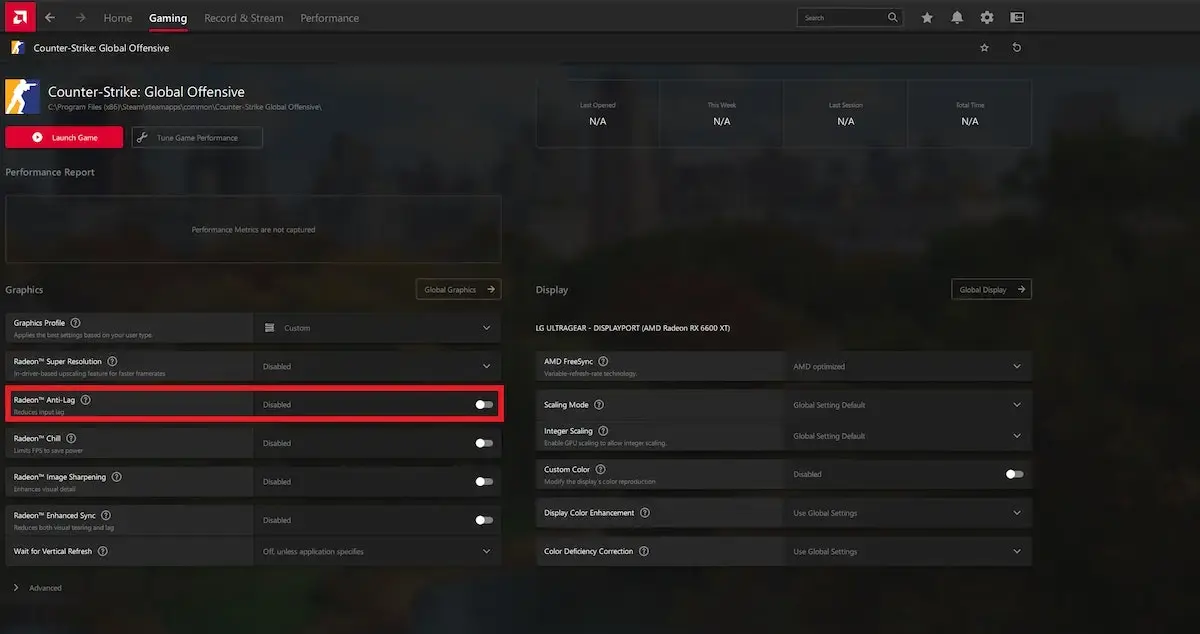Select the Gaming tab
Image resolution: width=1200 pixels, height=634 pixels.
[x=168, y=18]
